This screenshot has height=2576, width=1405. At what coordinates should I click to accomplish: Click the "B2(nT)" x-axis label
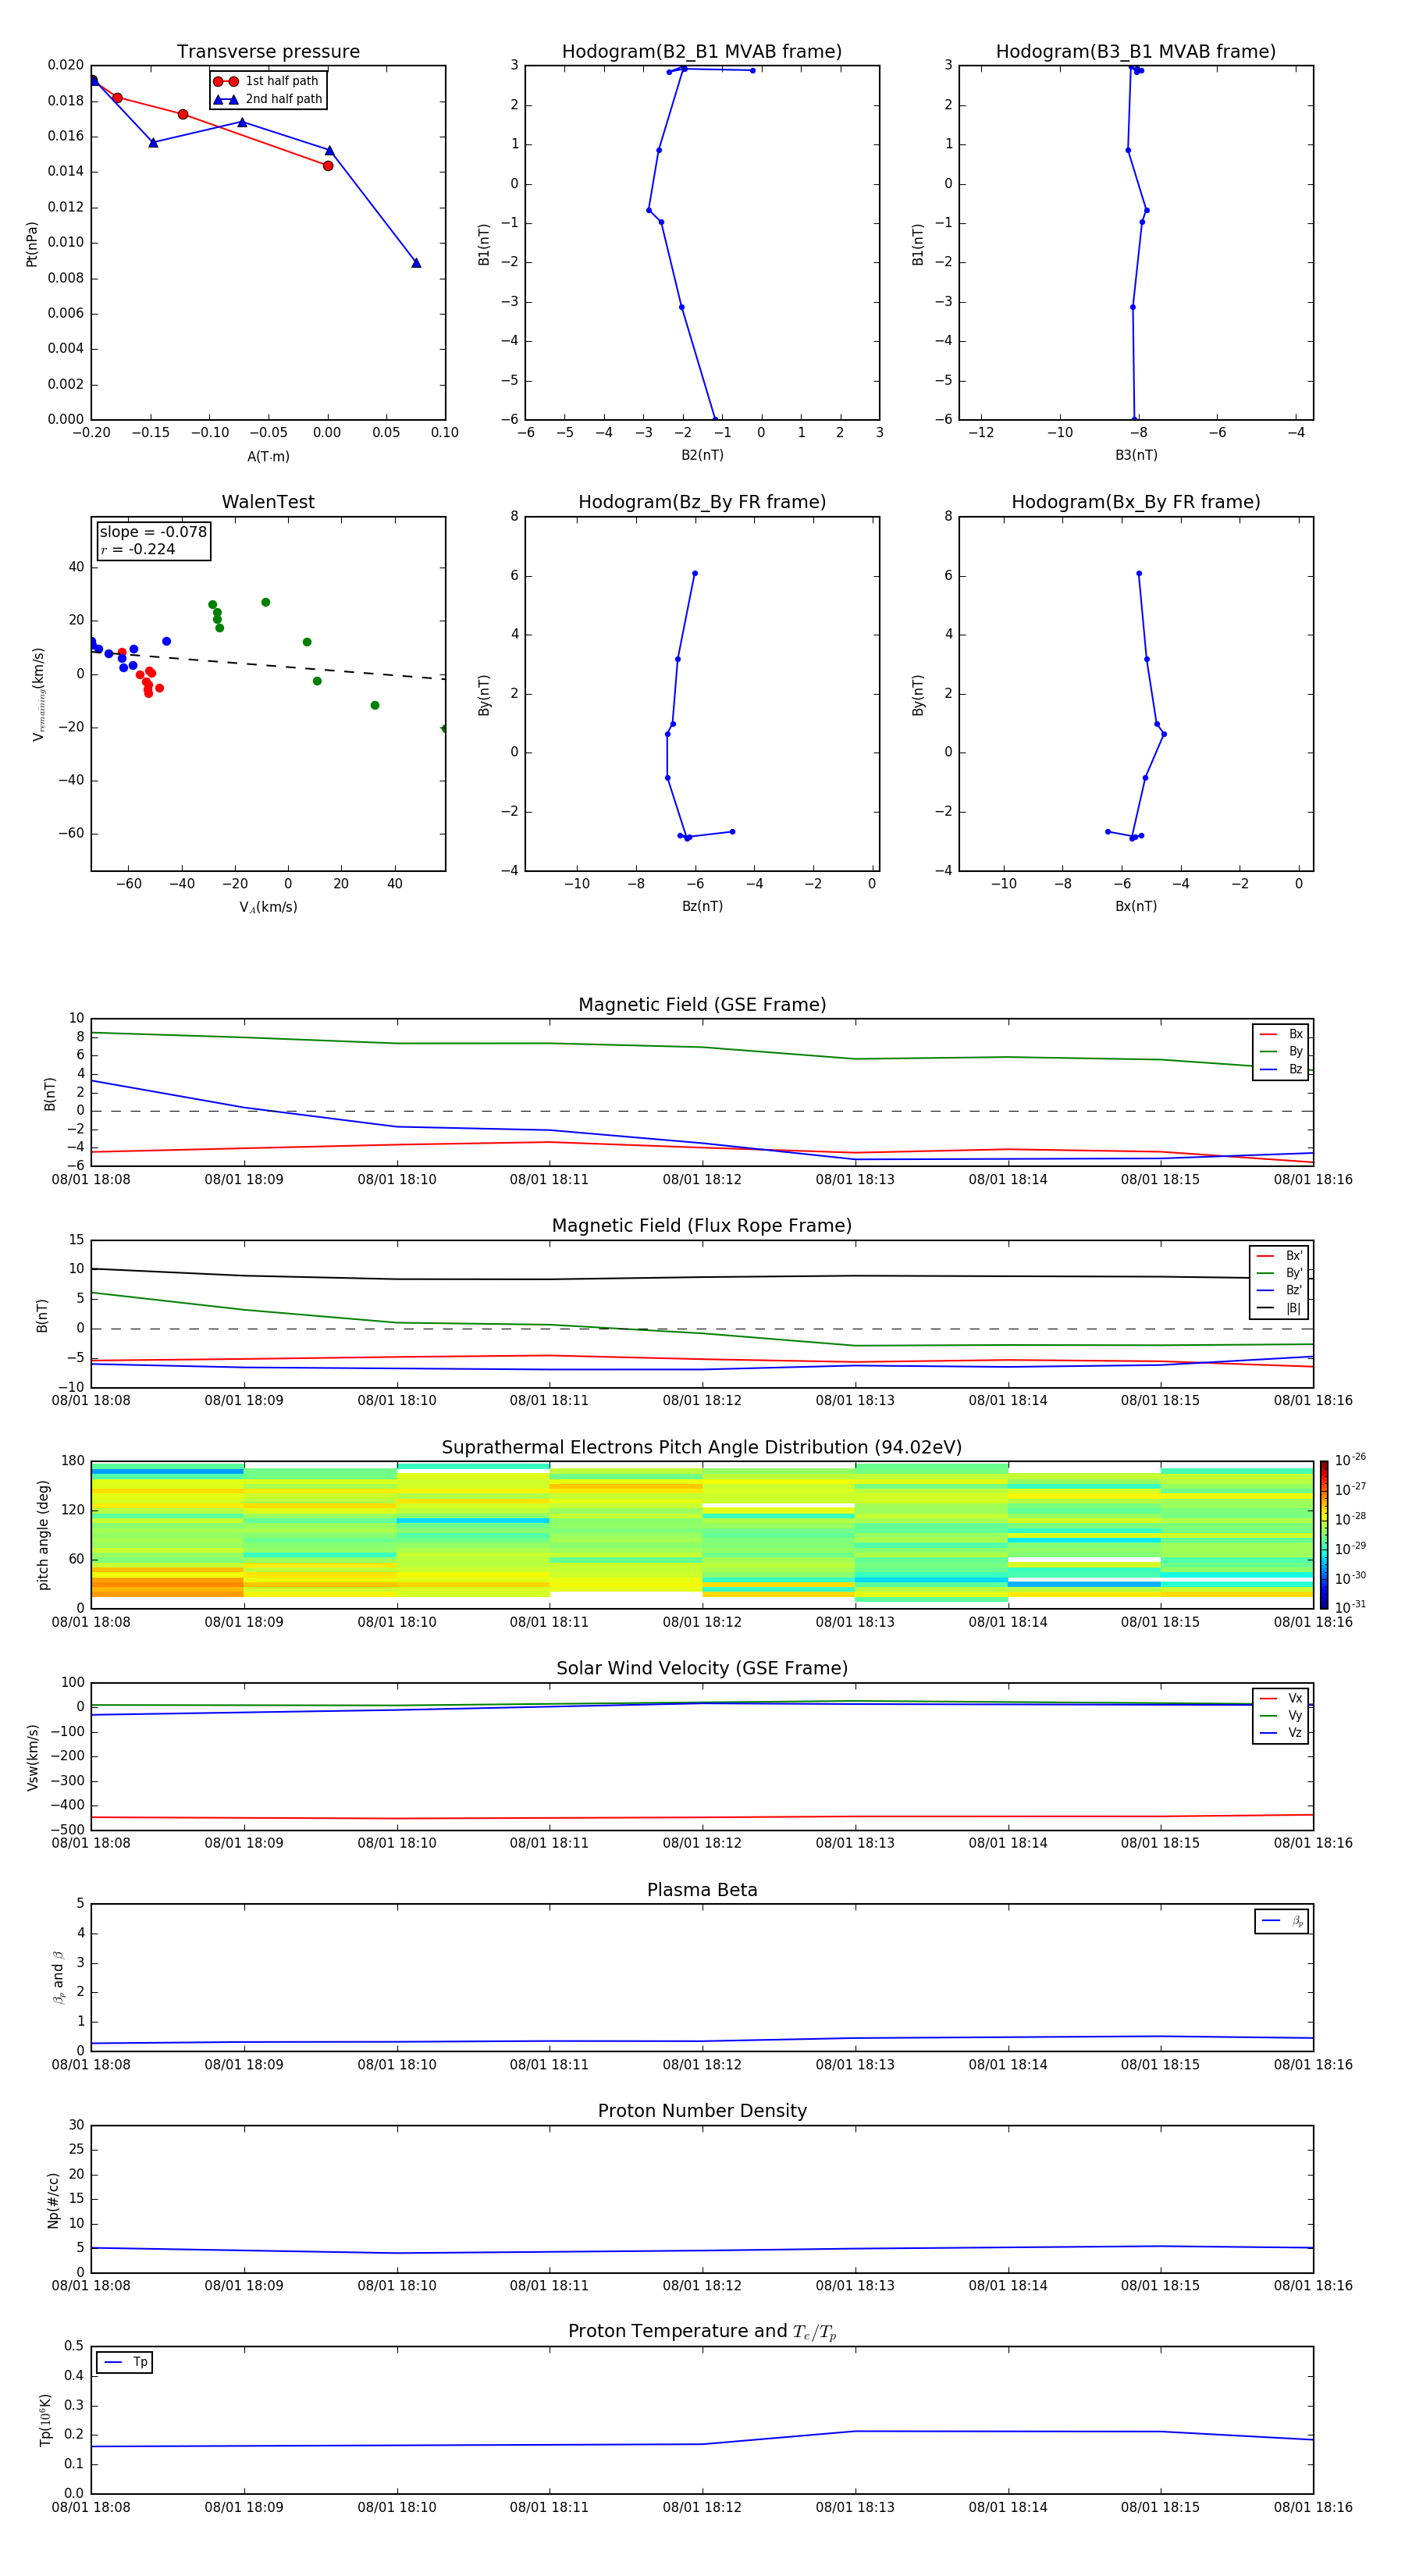(x=702, y=455)
